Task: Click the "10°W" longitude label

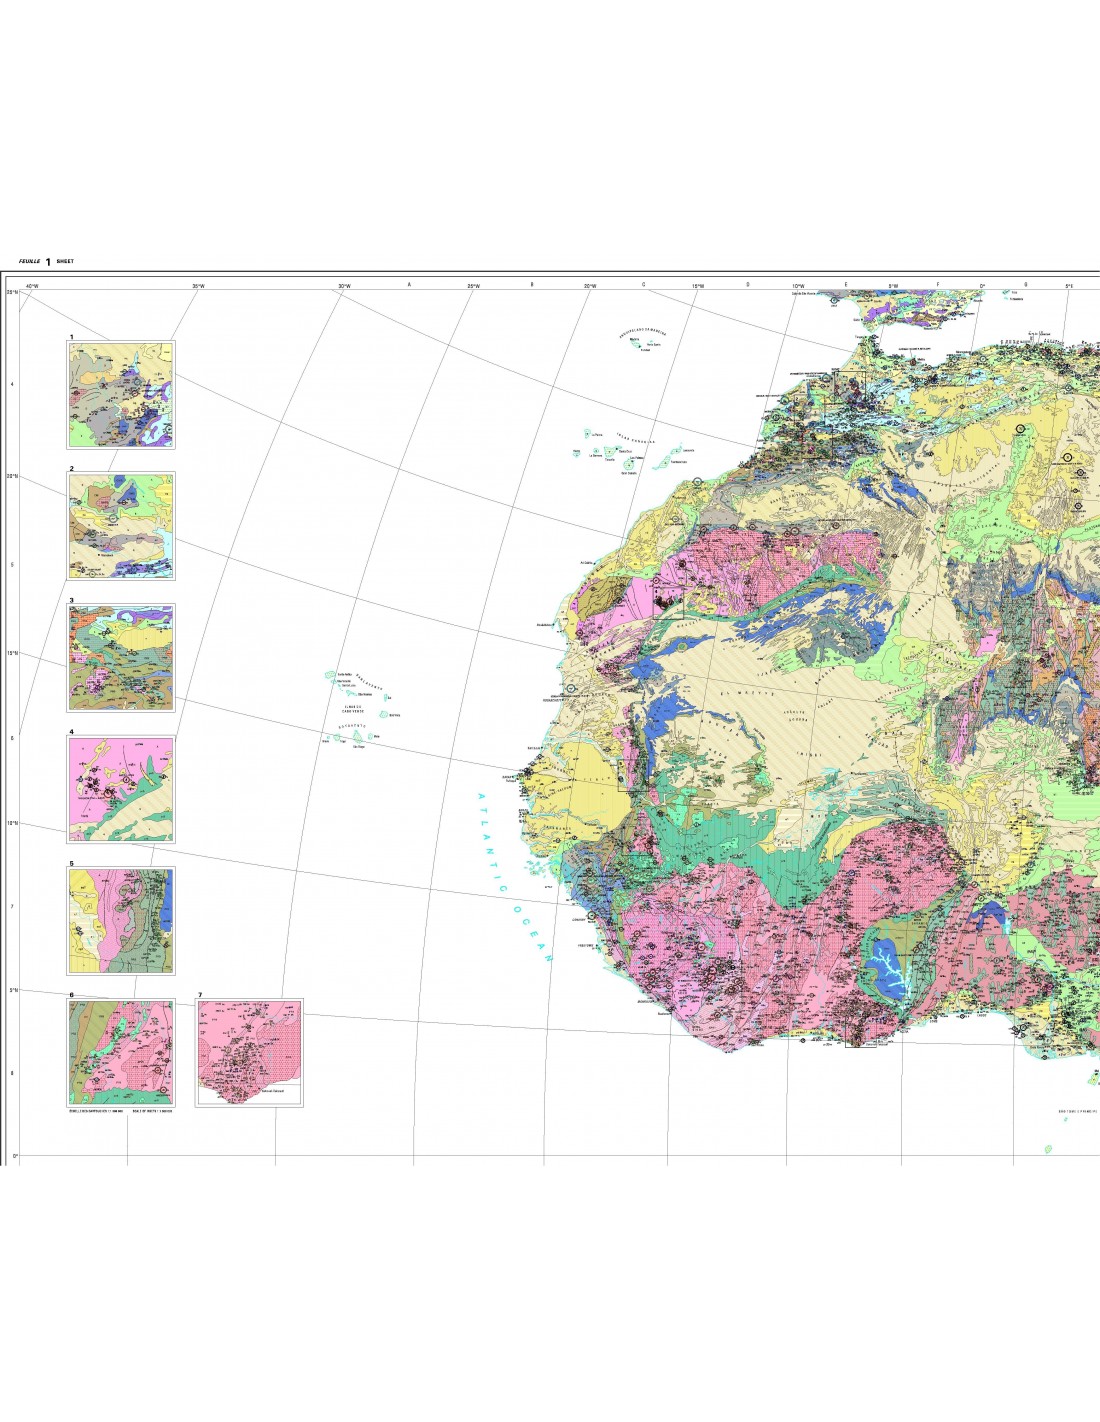Action: (x=798, y=287)
